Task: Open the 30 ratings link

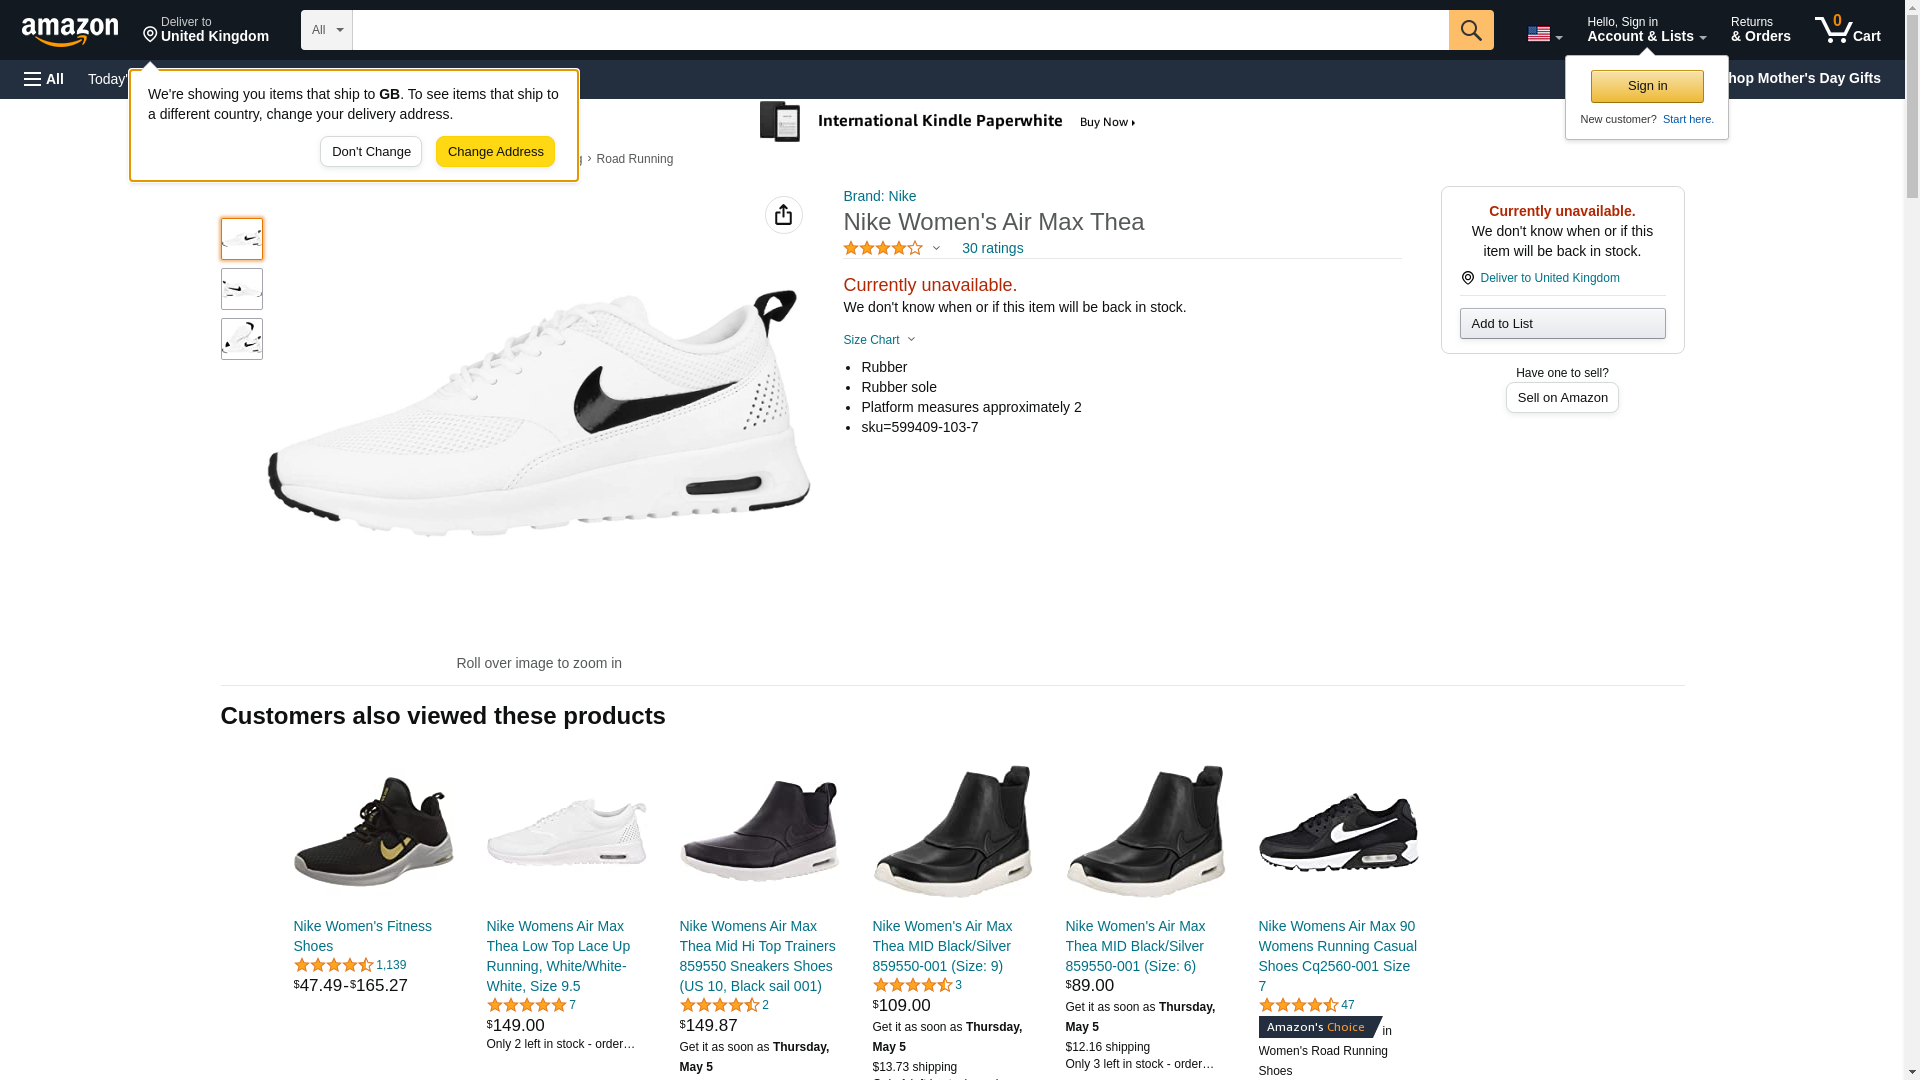Action: (991, 248)
